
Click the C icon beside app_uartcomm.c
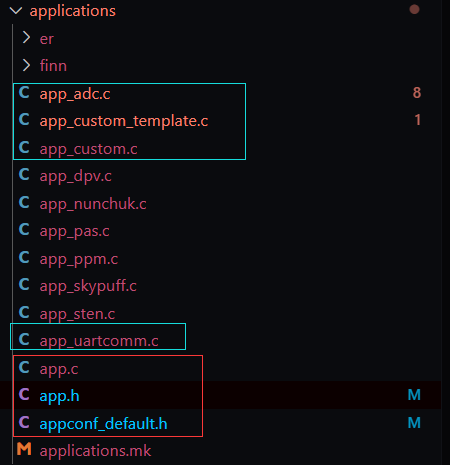pos(24,340)
